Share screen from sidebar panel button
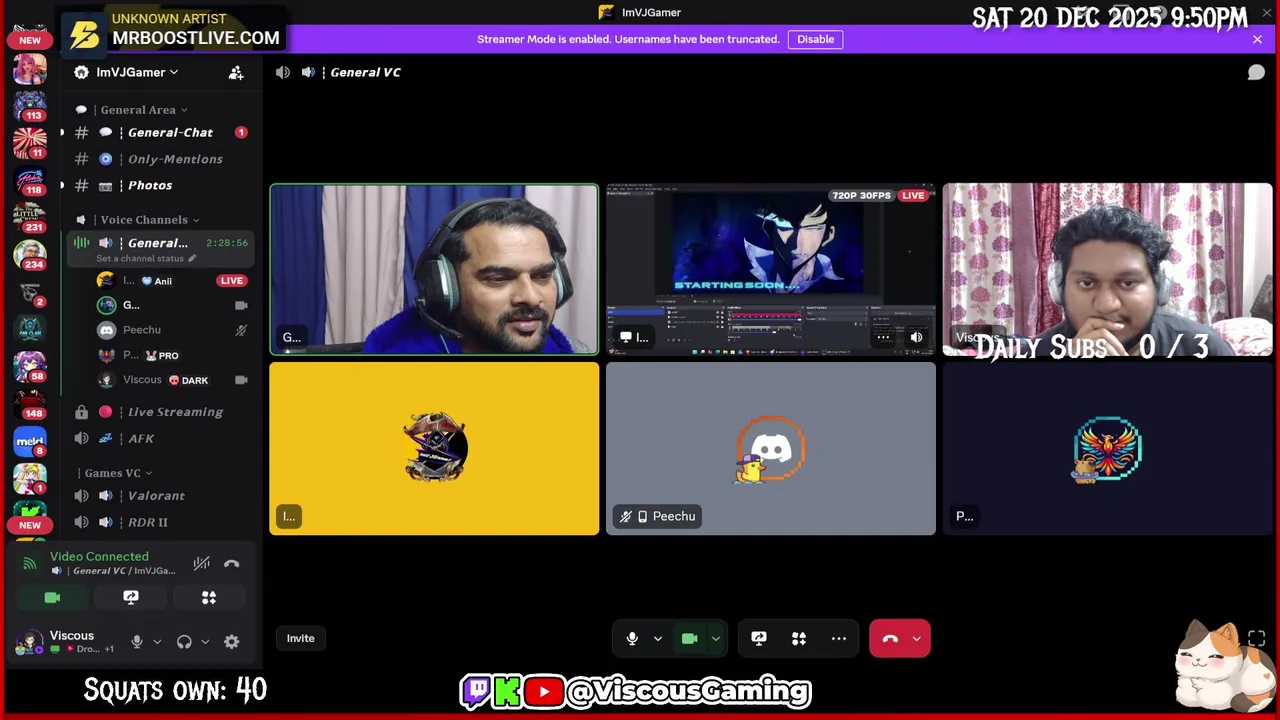The height and width of the screenshot is (720, 1280). pos(131,598)
